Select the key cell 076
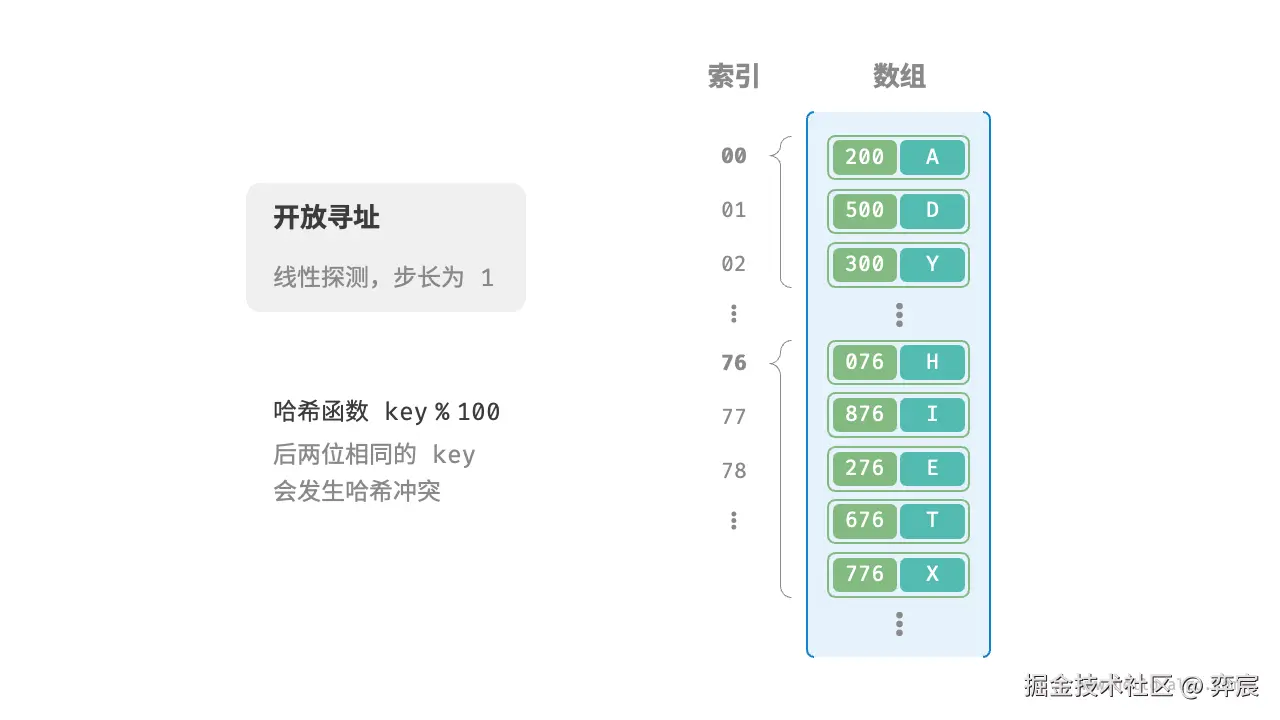1280x720 pixels. tap(864, 362)
